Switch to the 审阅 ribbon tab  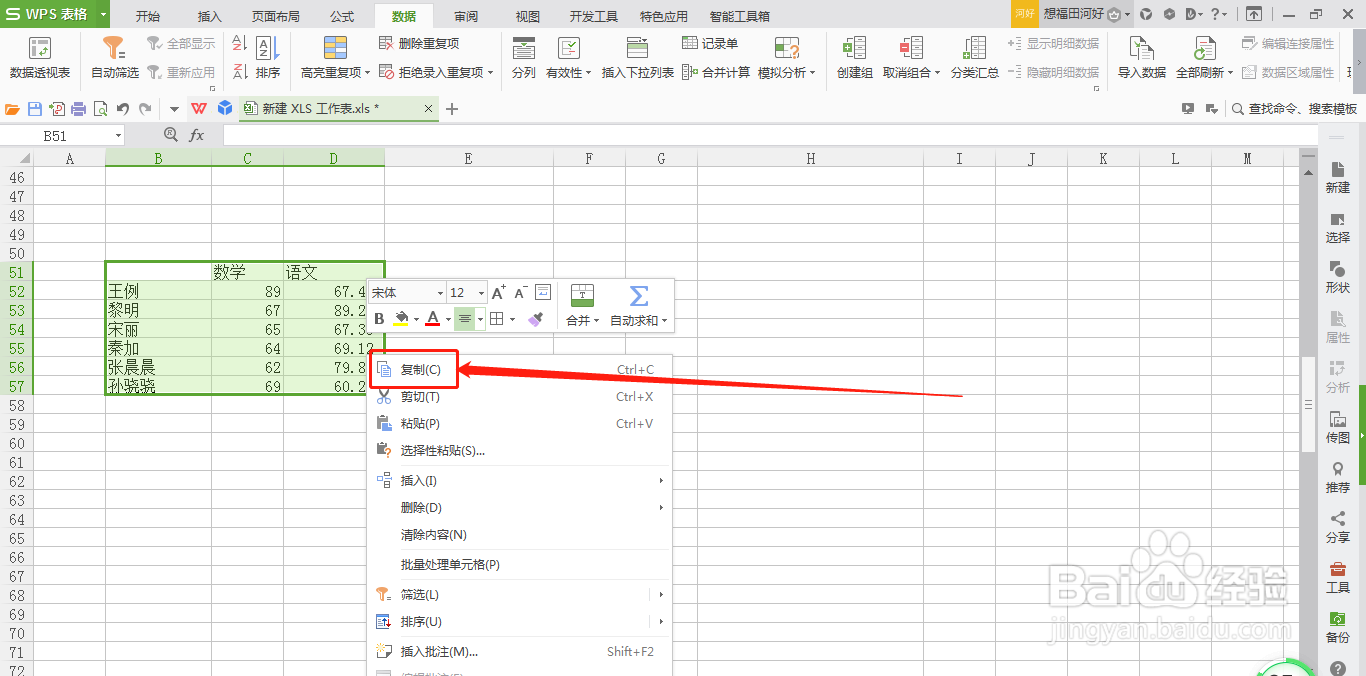[x=466, y=16]
